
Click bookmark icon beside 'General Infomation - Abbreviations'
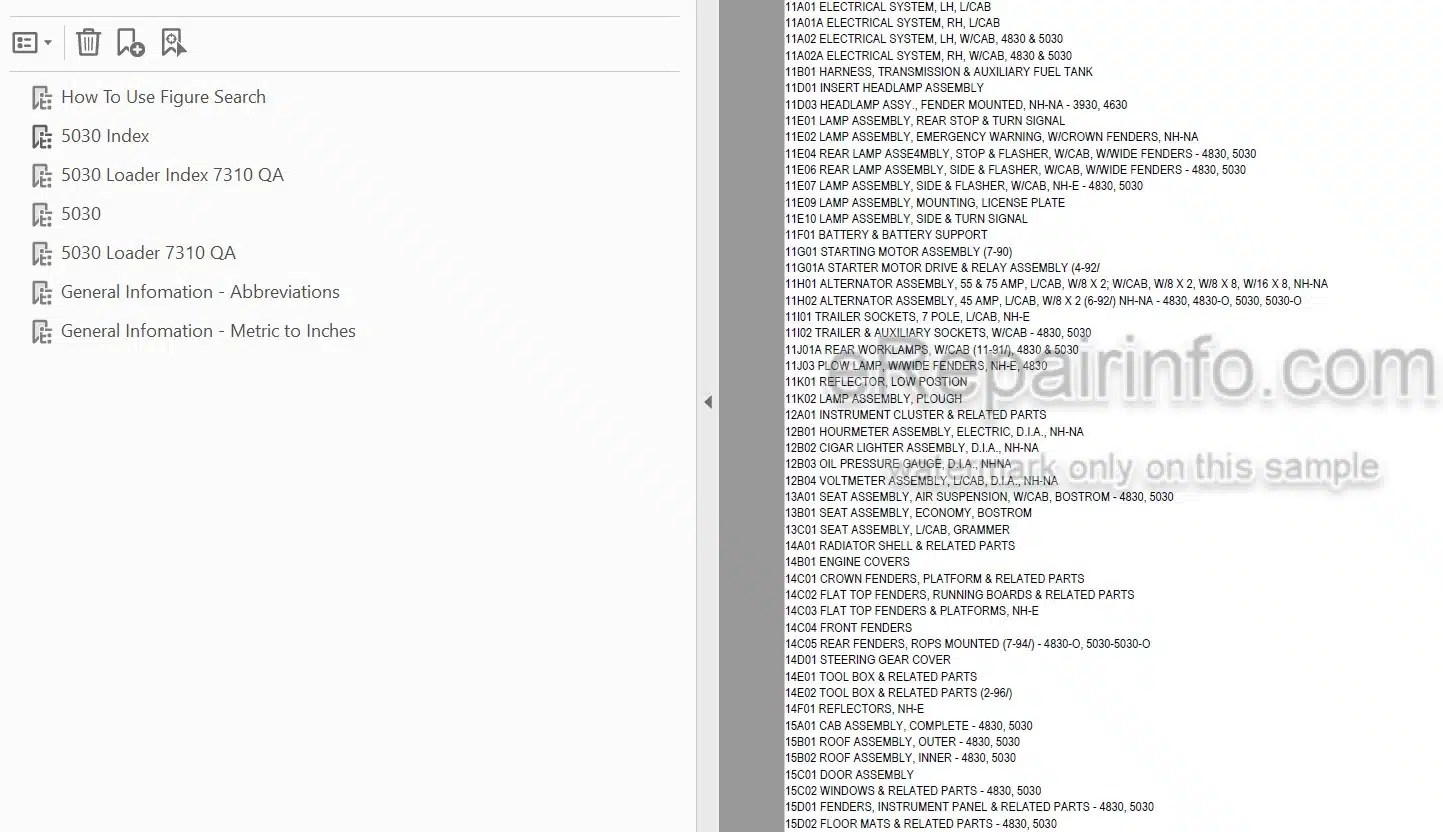click(42, 293)
